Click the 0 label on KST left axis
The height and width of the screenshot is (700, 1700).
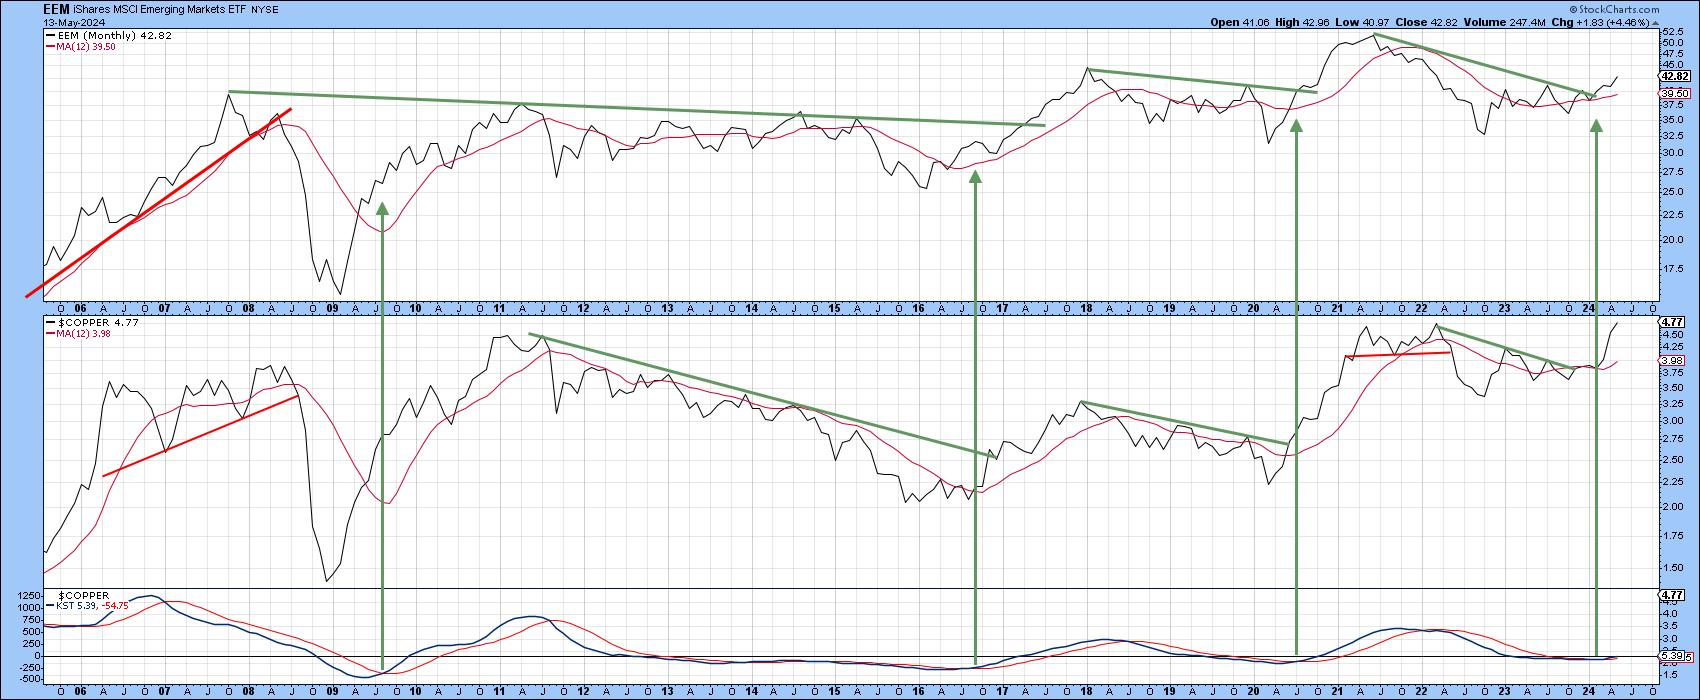[38, 656]
